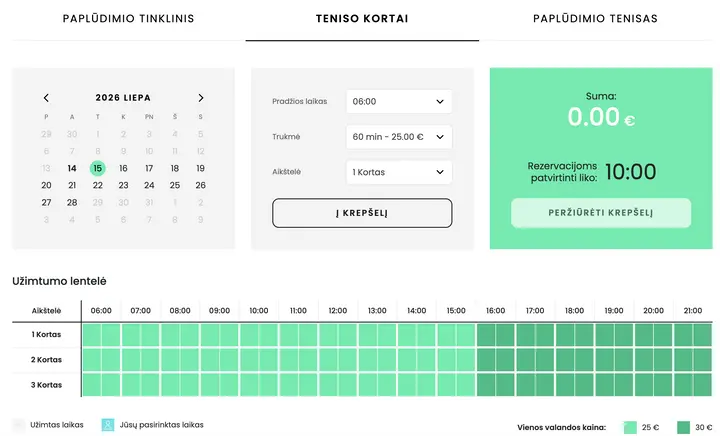Open the Aikštelė court dropdown

[399, 172]
